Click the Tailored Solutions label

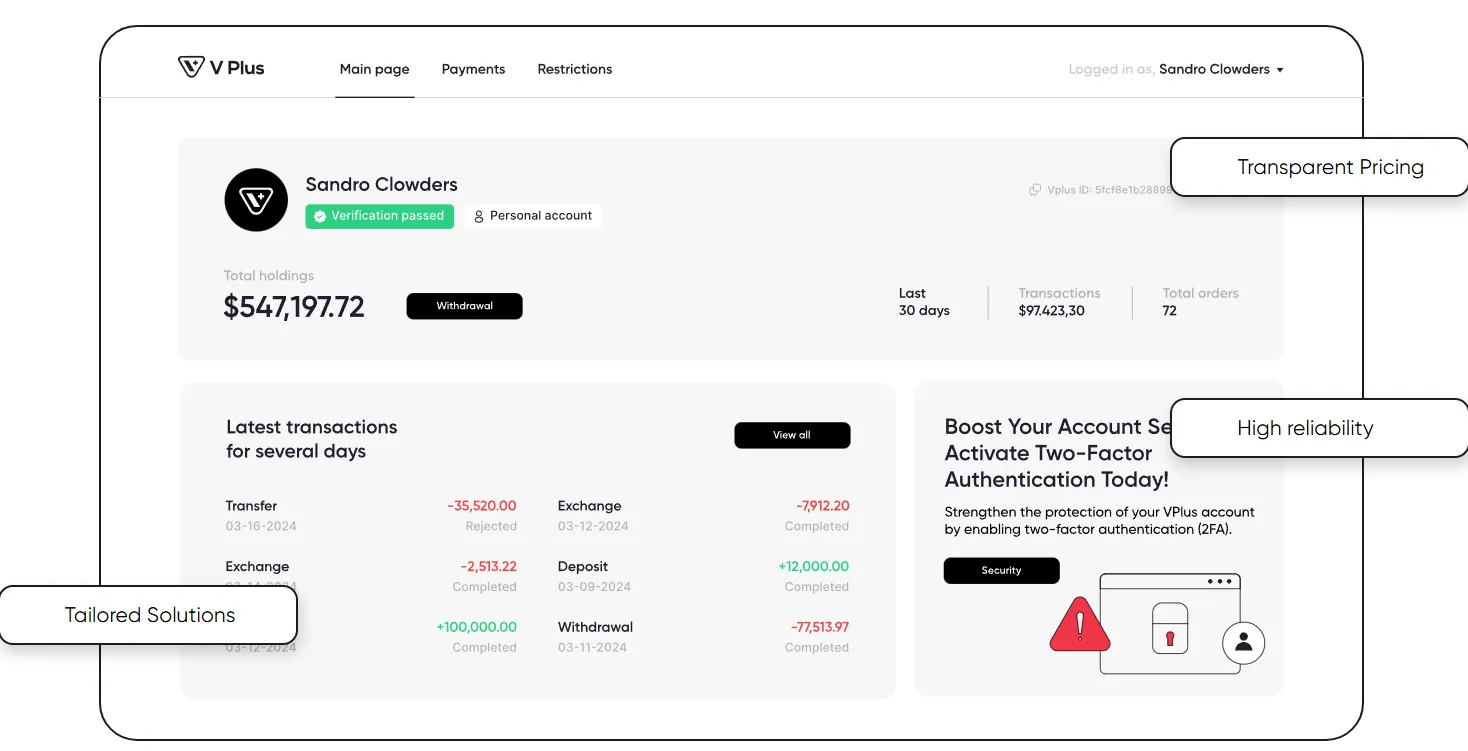pyautogui.click(x=149, y=615)
